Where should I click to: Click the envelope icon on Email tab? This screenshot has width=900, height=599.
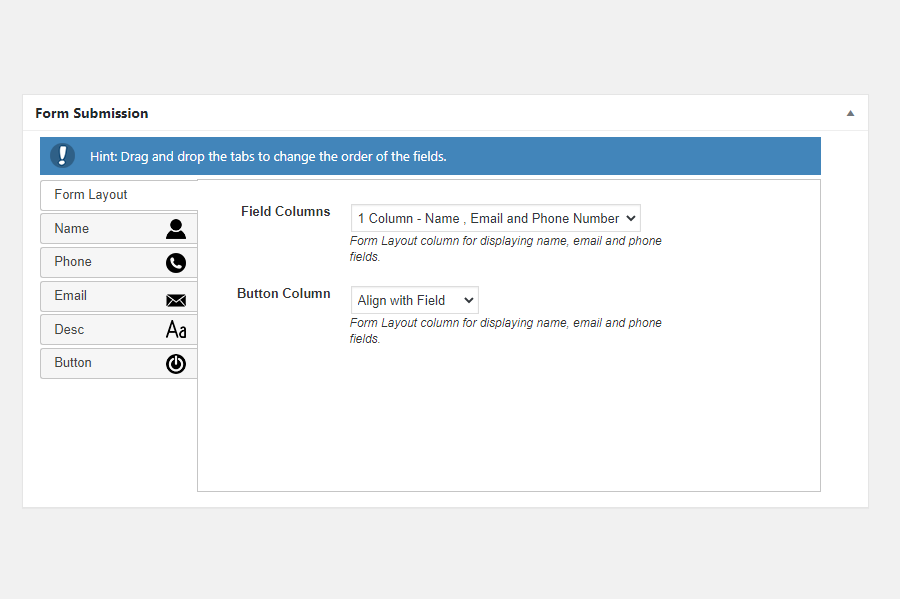pyautogui.click(x=176, y=300)
